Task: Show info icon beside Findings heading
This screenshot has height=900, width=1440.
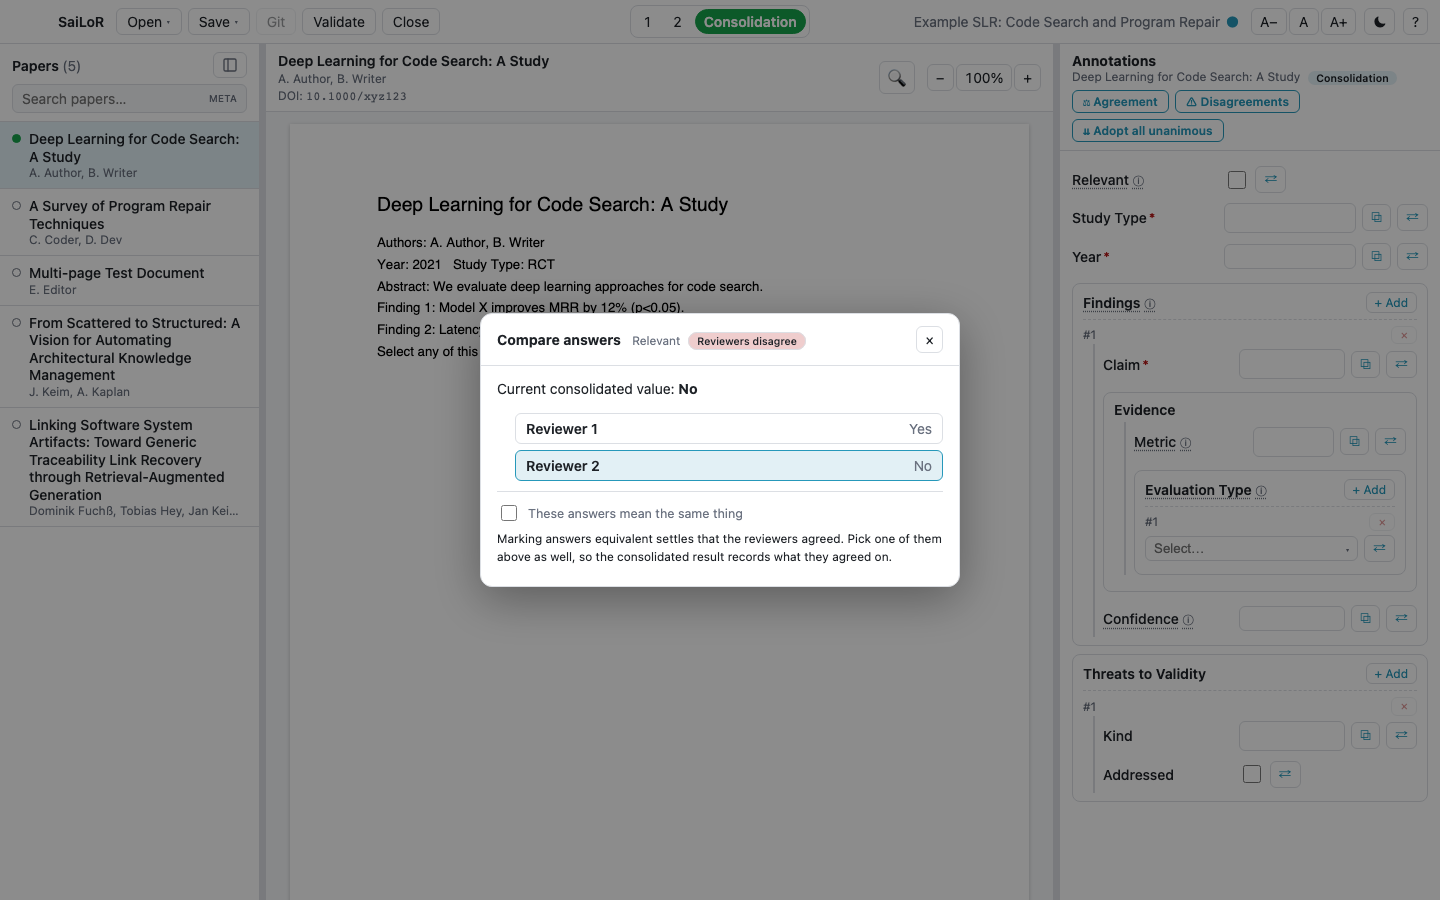Action: coord(1149,304)
